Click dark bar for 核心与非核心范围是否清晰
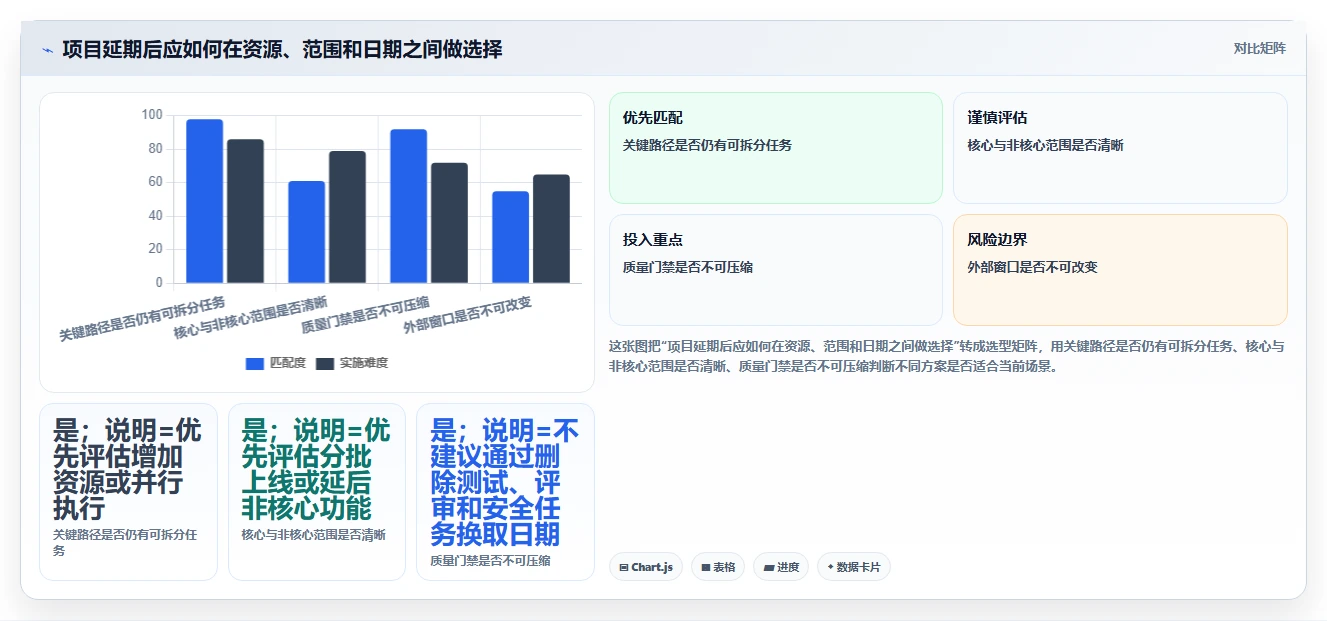 (x=347, y=217)
